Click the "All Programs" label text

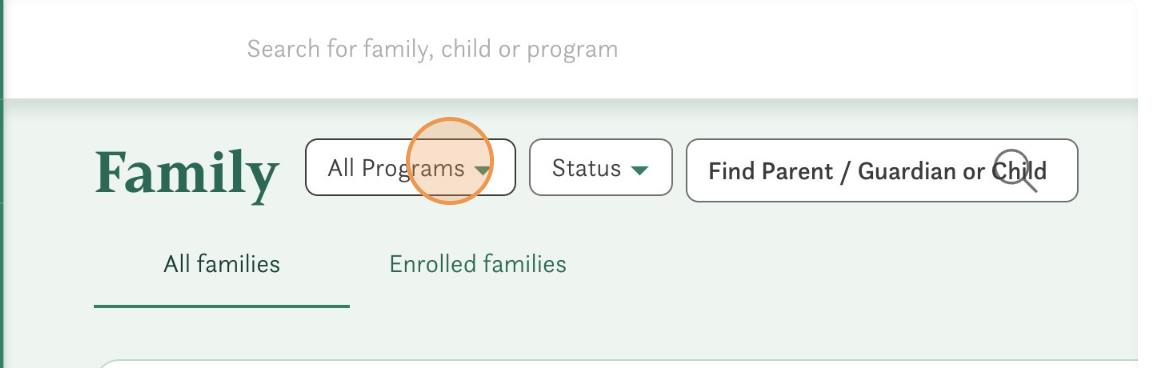pos(396,168)
